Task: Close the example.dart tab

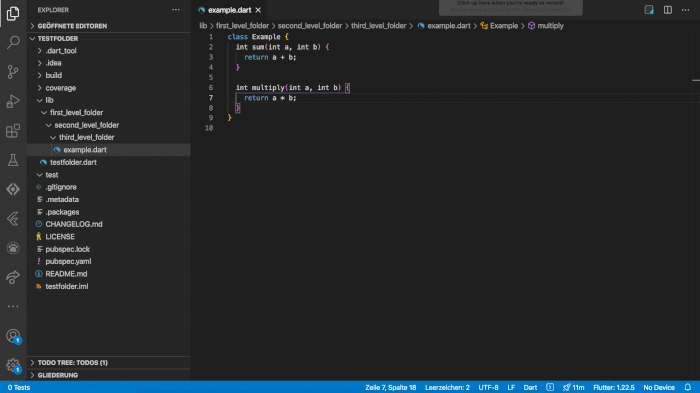Action: [258, 10]
